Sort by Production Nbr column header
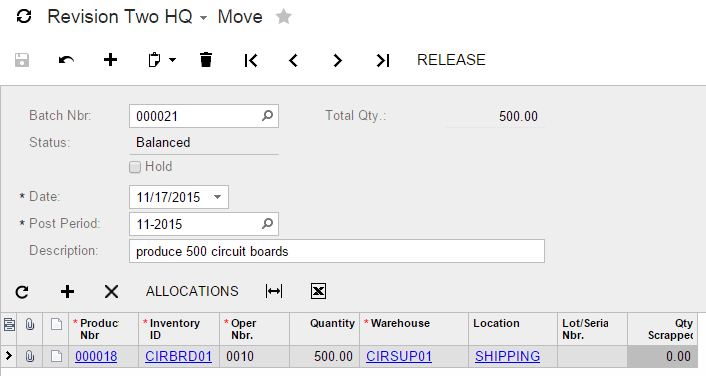 pyautogui.click(x=104, y=329)
